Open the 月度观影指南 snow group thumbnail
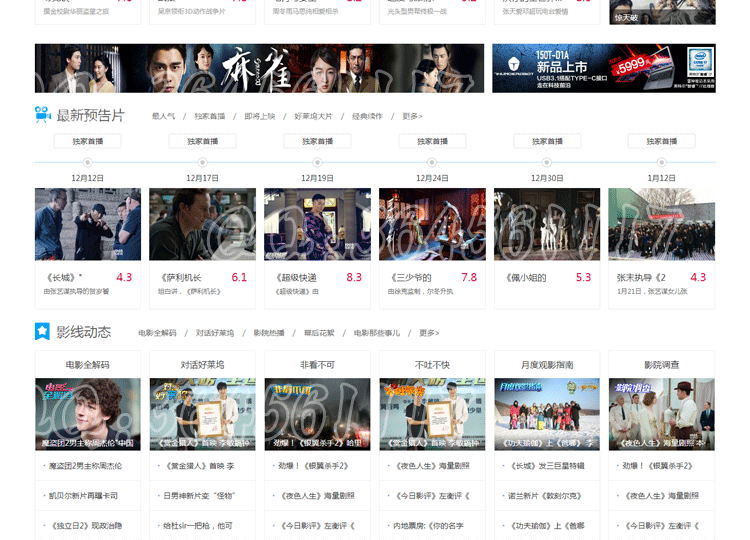The height and width of the screenshot is (540, 750). click(x=547, y=414)
